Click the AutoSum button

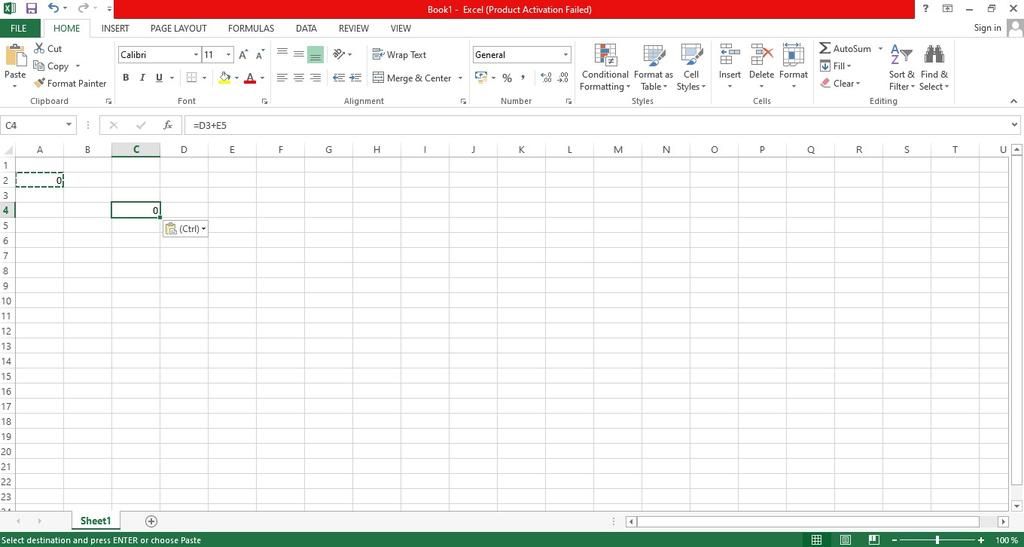pos(846,49)
